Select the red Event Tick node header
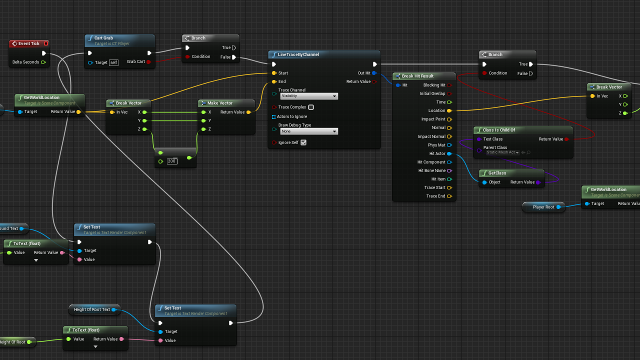Screen dimensions: 640x360 [29, 43]
